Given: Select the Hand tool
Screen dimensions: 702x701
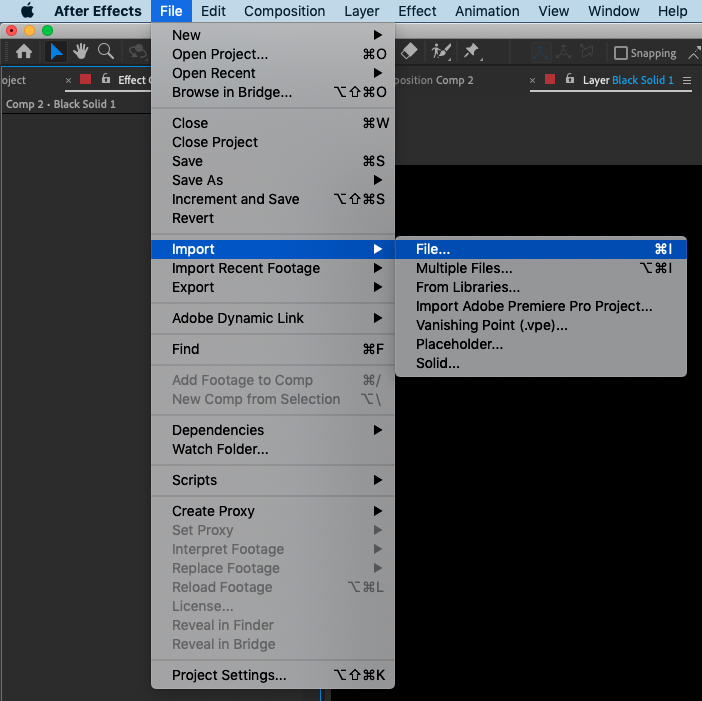Looking at the screenshot, I should [81, 52].
